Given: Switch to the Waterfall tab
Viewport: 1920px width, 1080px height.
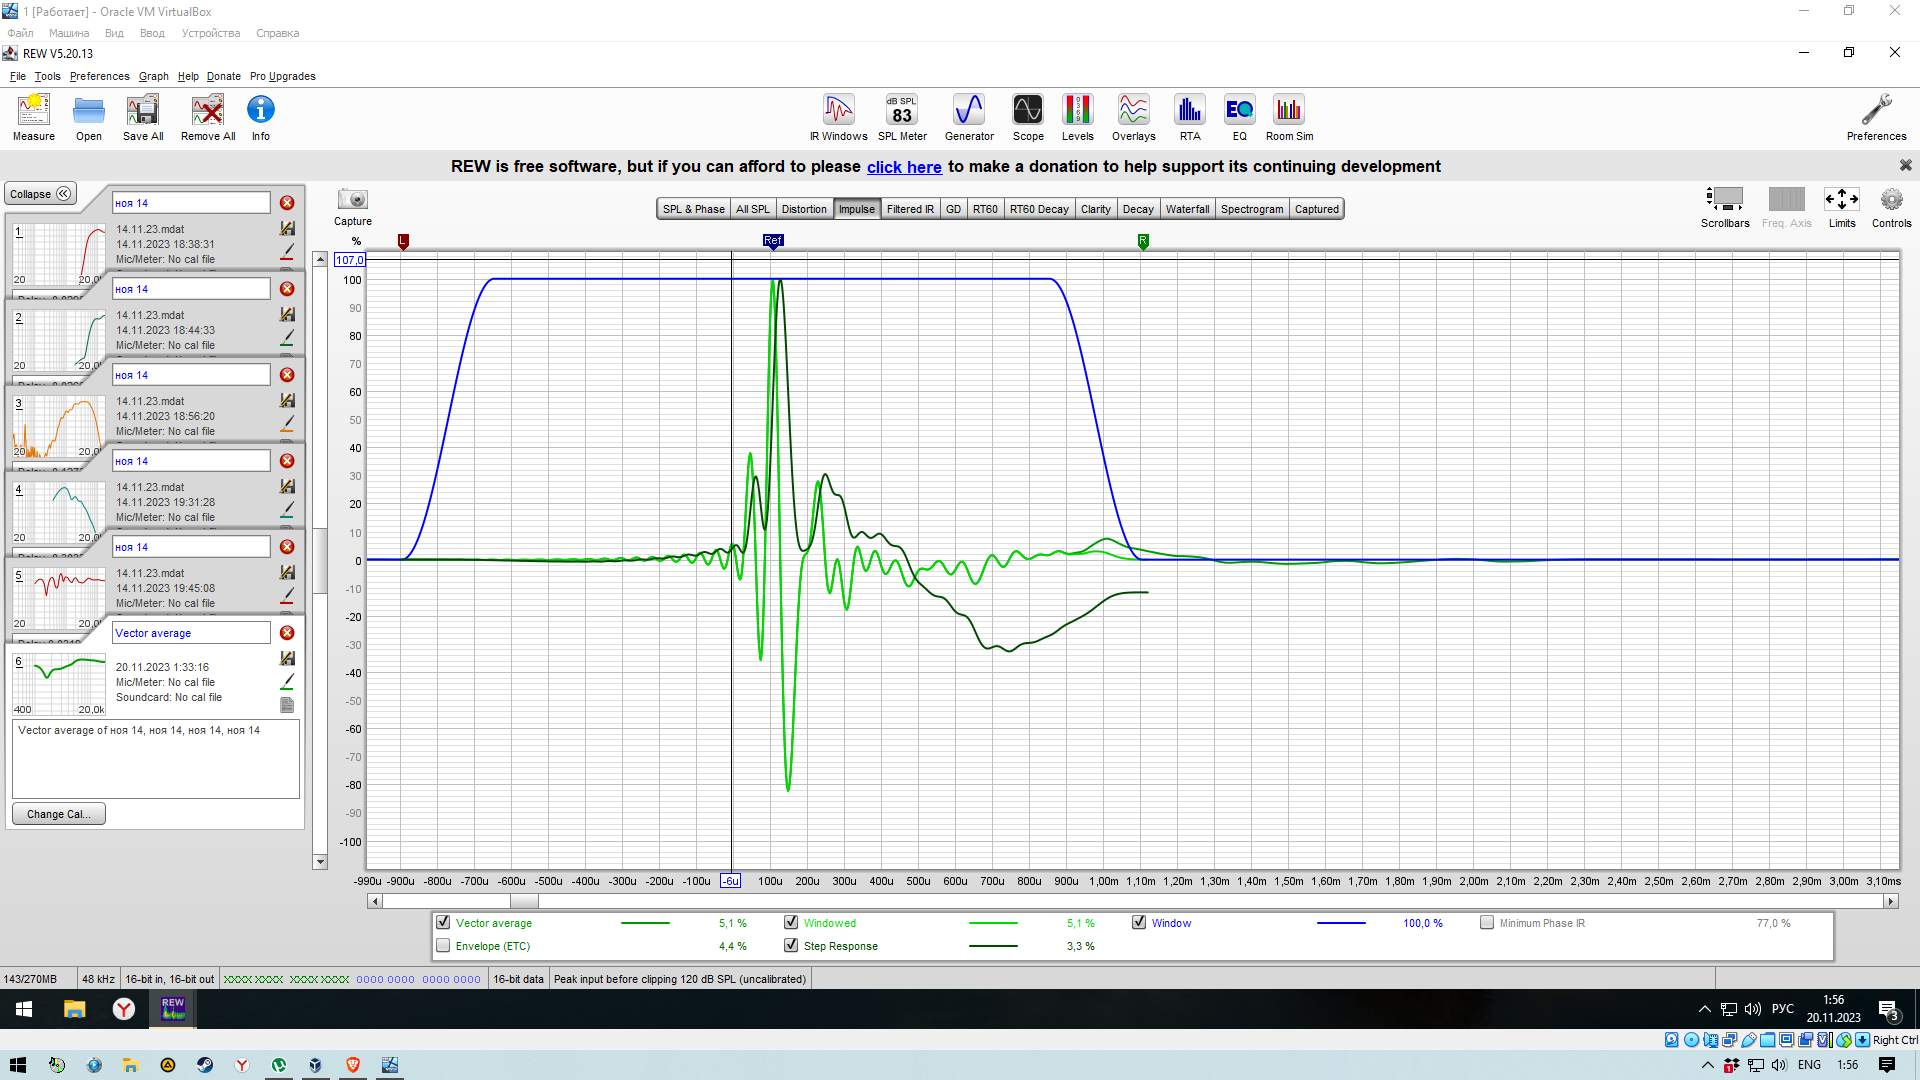Looking at the screenshot, I should (x=1186, y=209).
